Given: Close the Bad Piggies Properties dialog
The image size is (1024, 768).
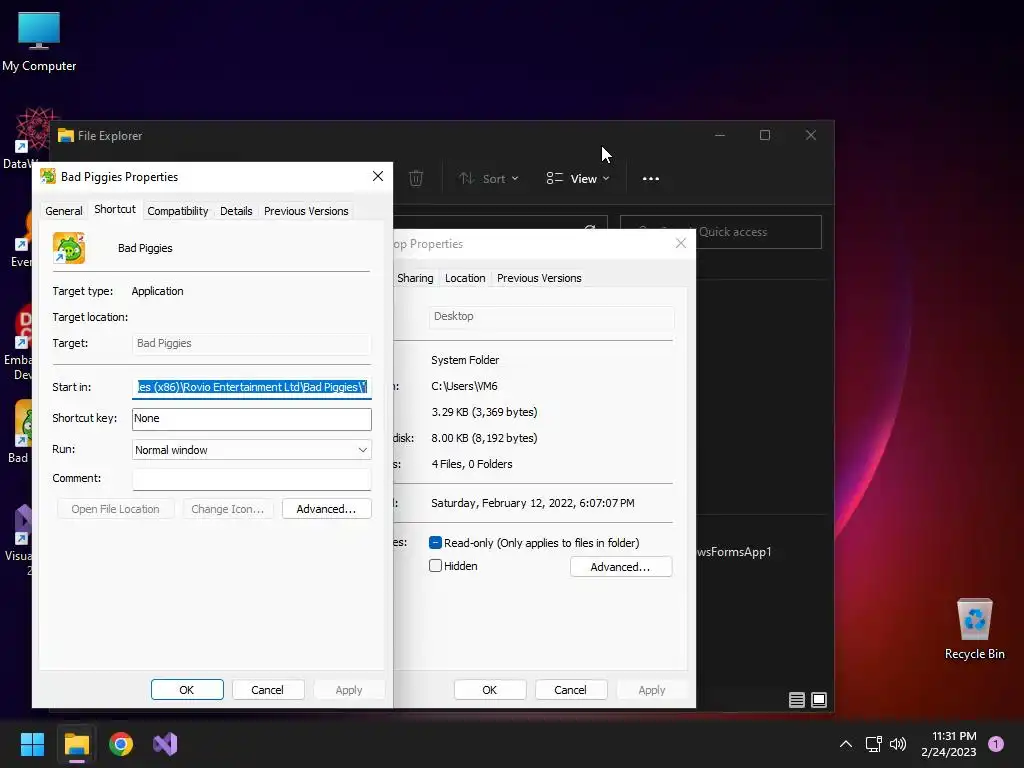Looking at the screenshot, I should click(x=377, y=176).
